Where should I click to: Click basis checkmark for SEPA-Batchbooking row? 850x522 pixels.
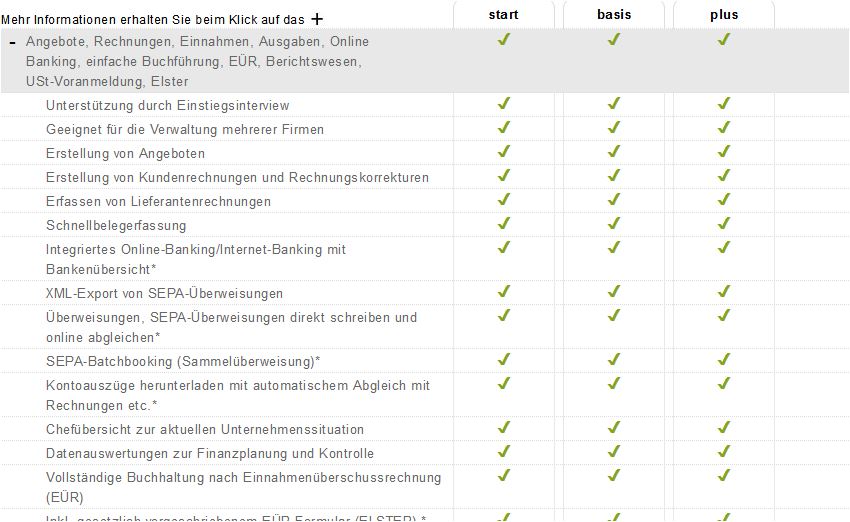(x=614, y=359)
